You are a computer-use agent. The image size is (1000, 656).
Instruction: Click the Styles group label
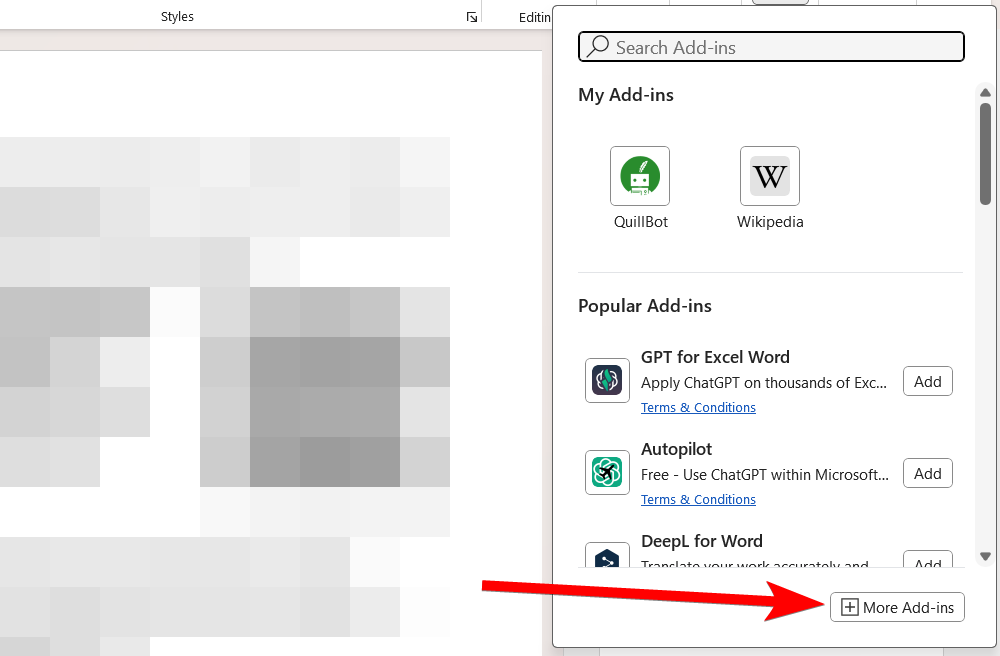coord(177,17)
